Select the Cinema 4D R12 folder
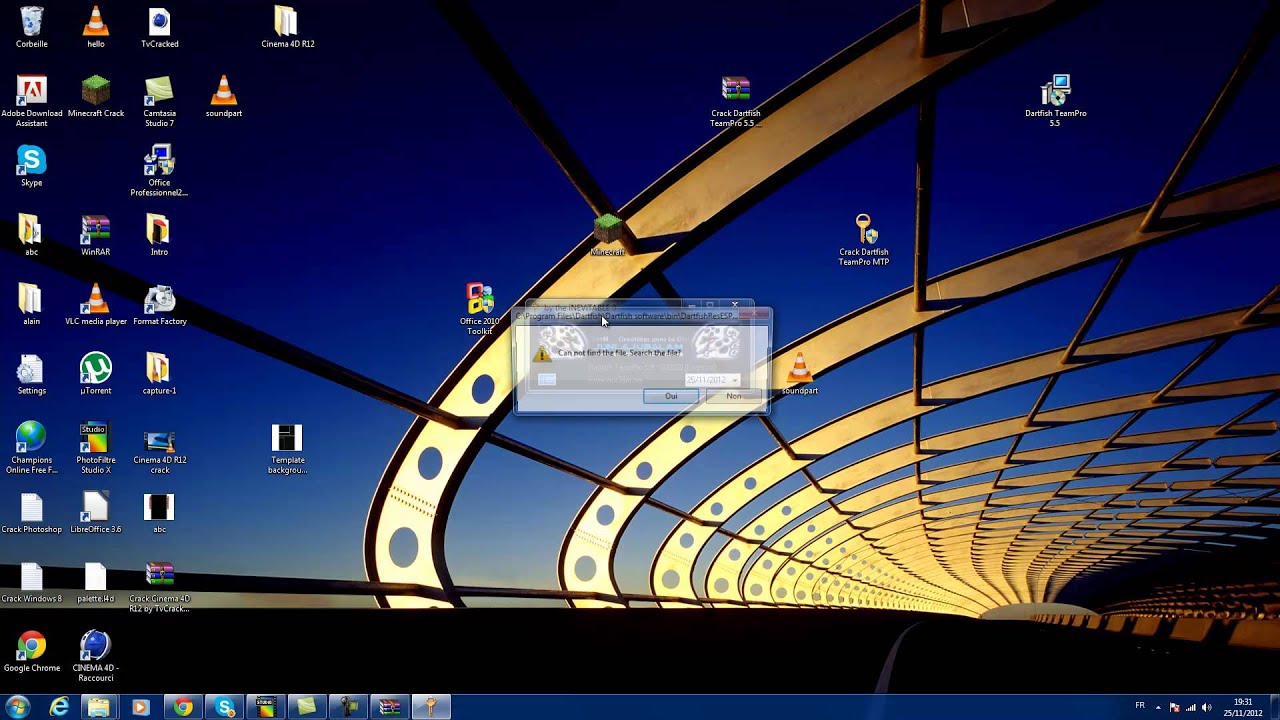The image size is (1280, 720). [287, 28]
